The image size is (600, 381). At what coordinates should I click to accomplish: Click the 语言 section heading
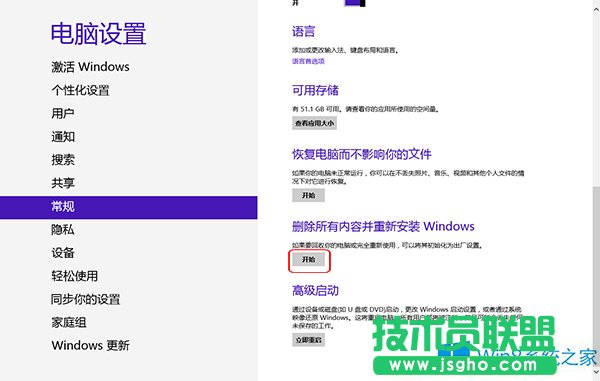tap(303, 31)
